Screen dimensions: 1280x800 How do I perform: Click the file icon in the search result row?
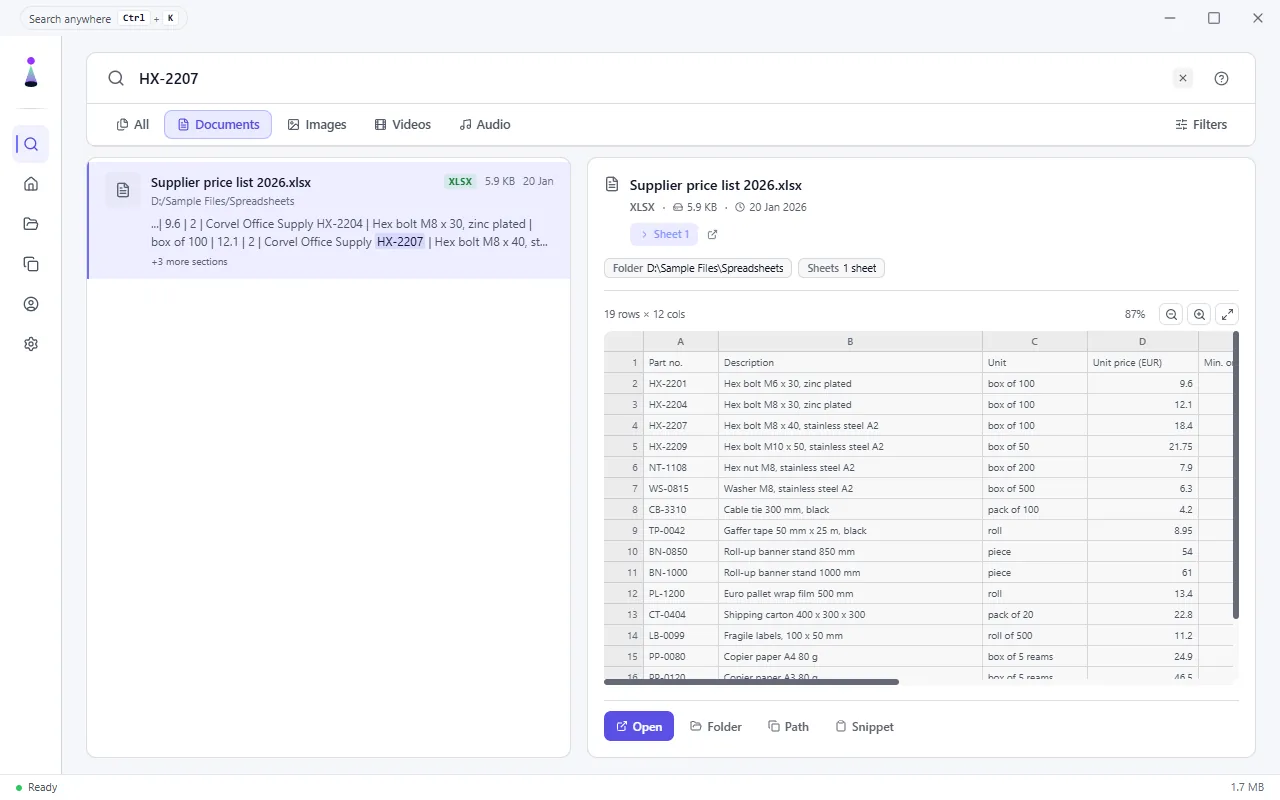point(123,190)
